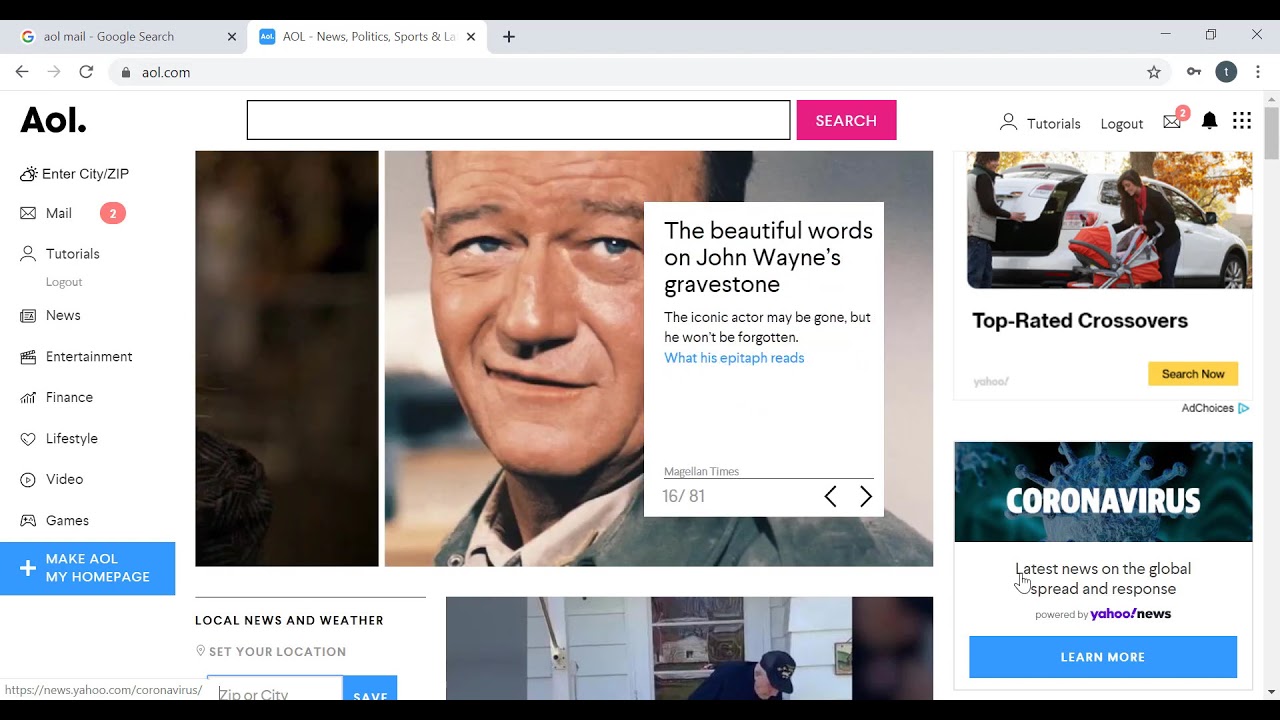This screenshot has height=720, width=1280.
Task: Close the aol mail Google Search tab
Action: pyautogui.click(x=232, y=37)
